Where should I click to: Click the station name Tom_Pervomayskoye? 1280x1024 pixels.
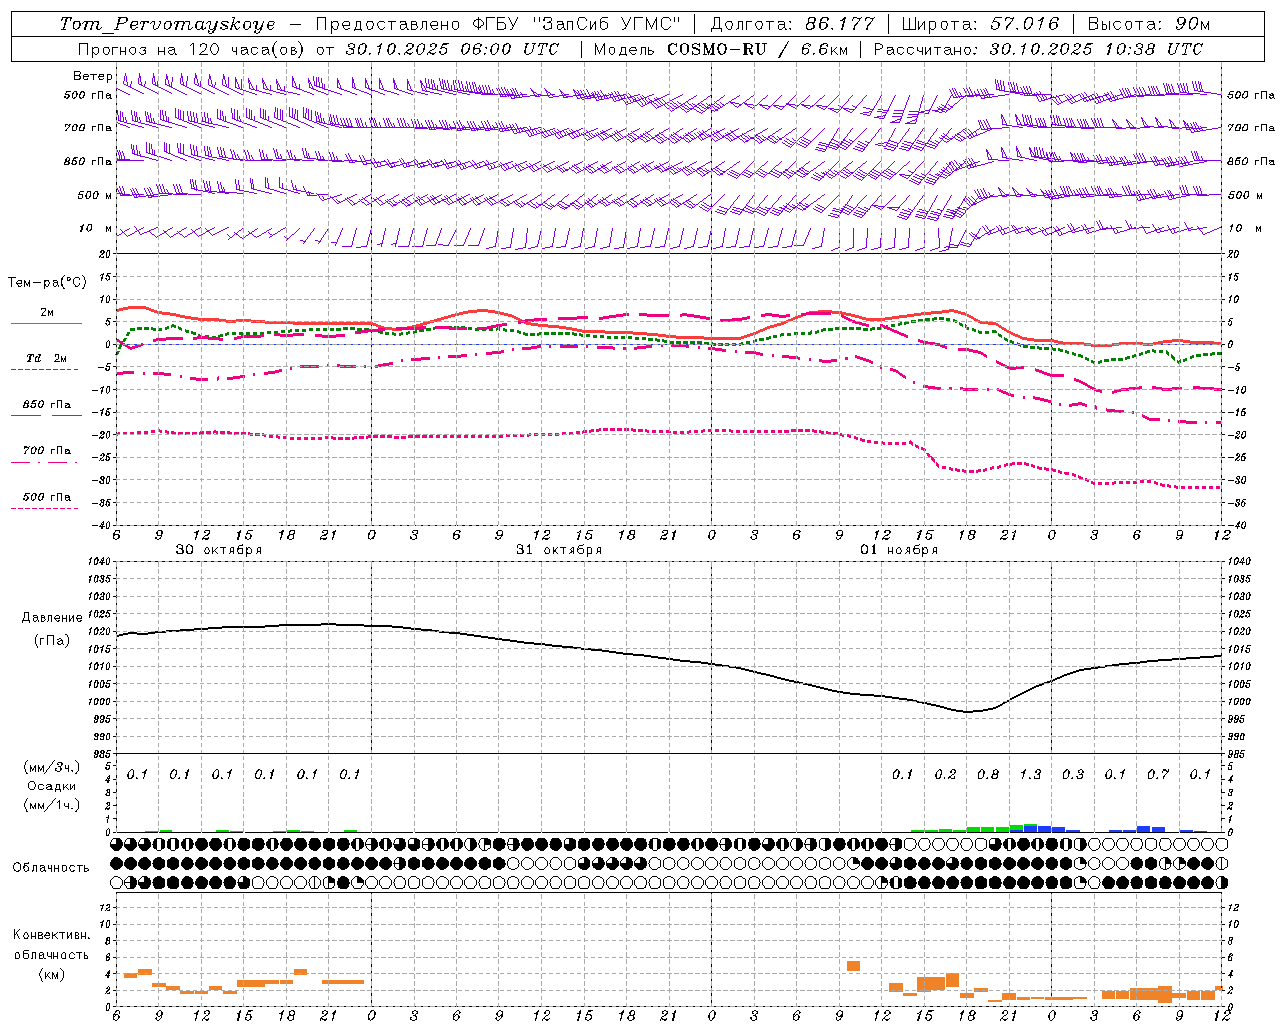tap(167, 24)
